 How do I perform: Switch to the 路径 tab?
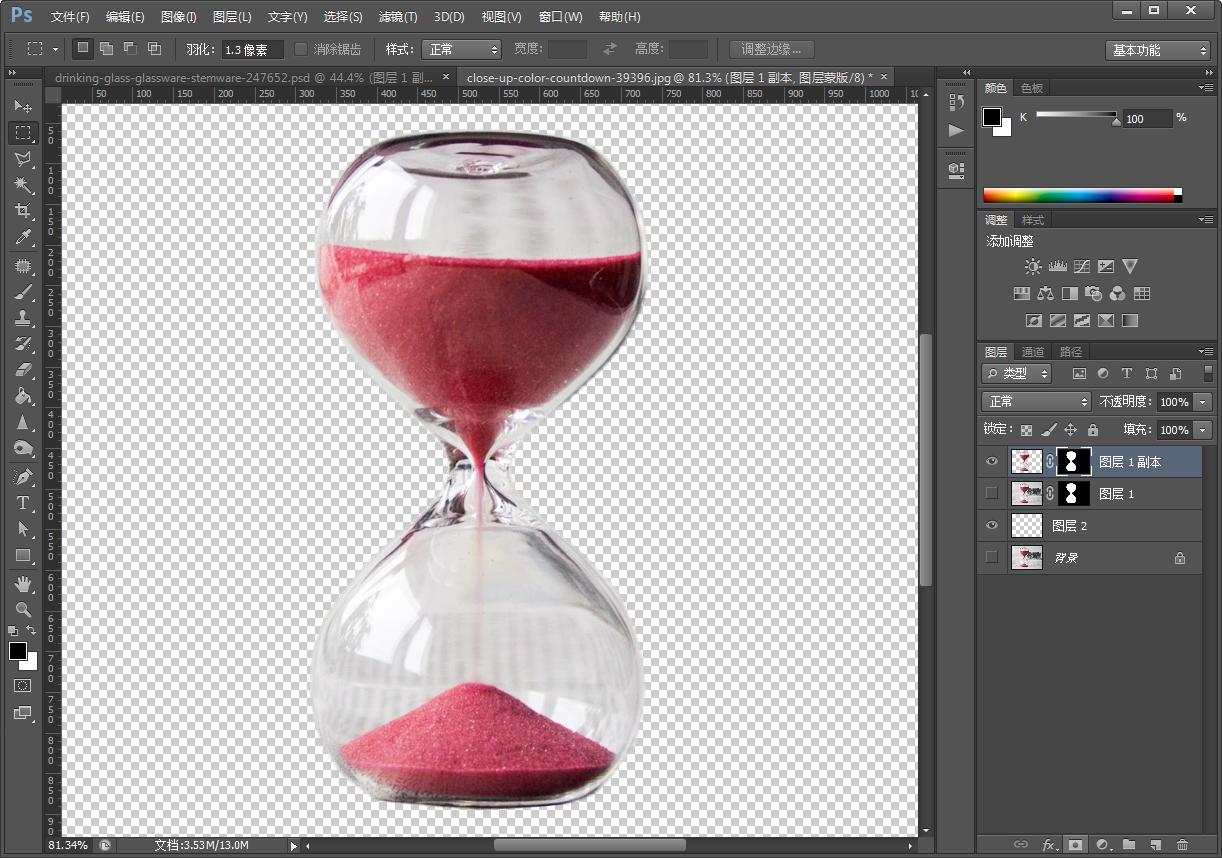click(1070, 352)
